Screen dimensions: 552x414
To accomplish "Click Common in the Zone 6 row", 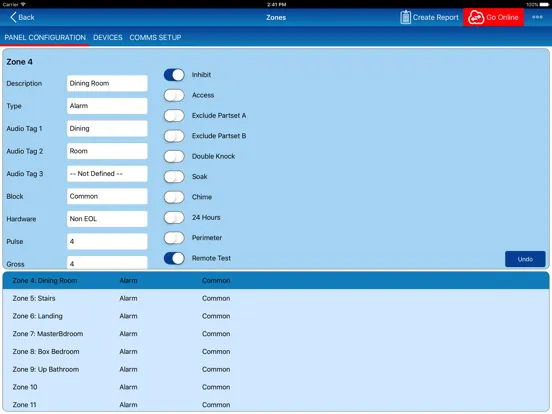I will pyautogui.click(x=216, y=316).
